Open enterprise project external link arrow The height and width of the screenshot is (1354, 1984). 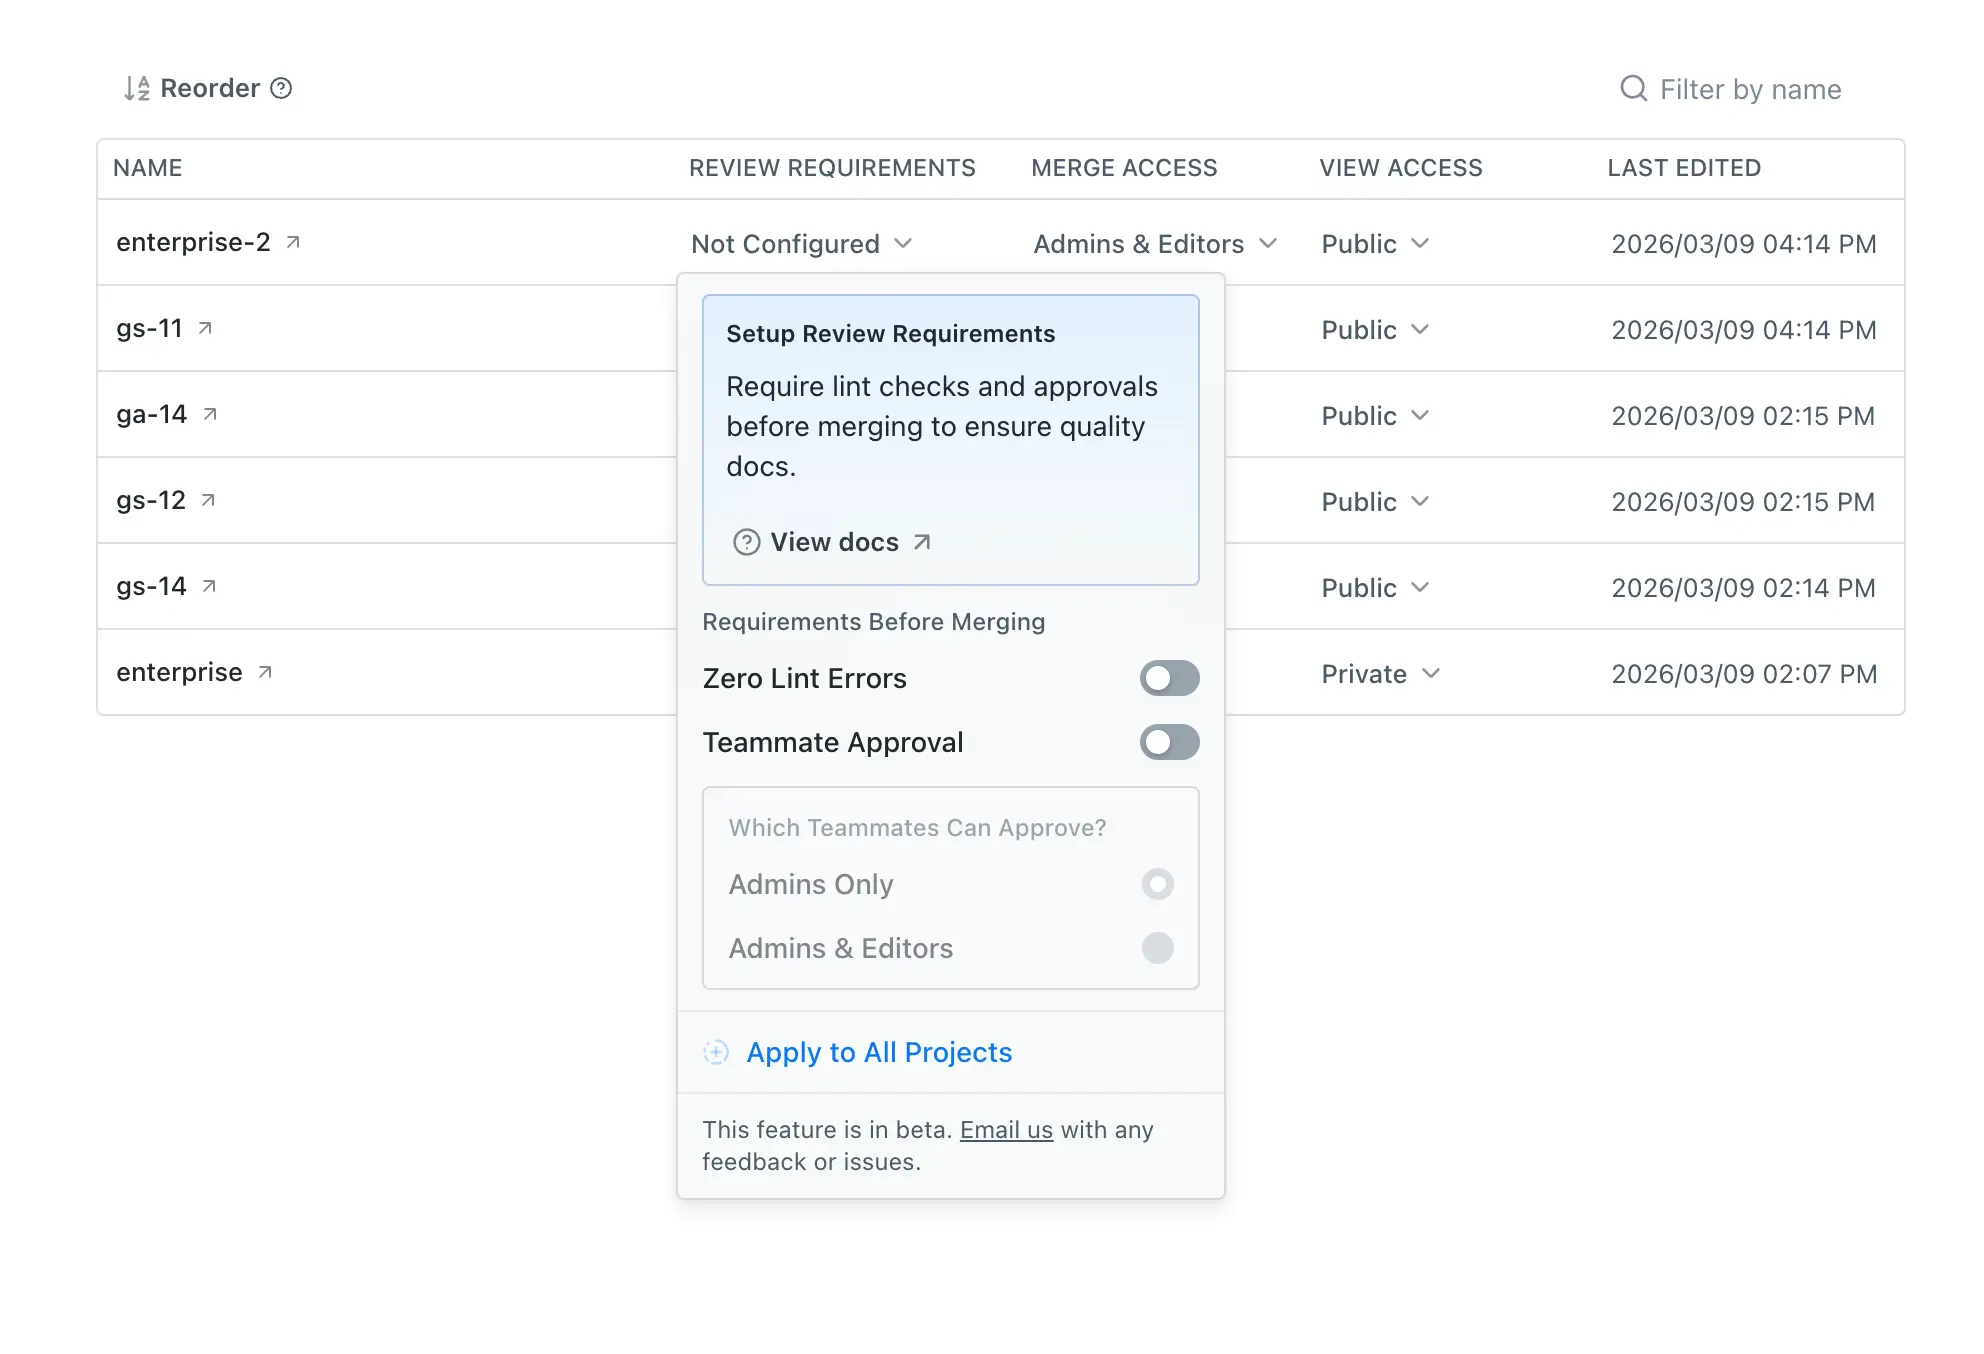pos(265,672)
